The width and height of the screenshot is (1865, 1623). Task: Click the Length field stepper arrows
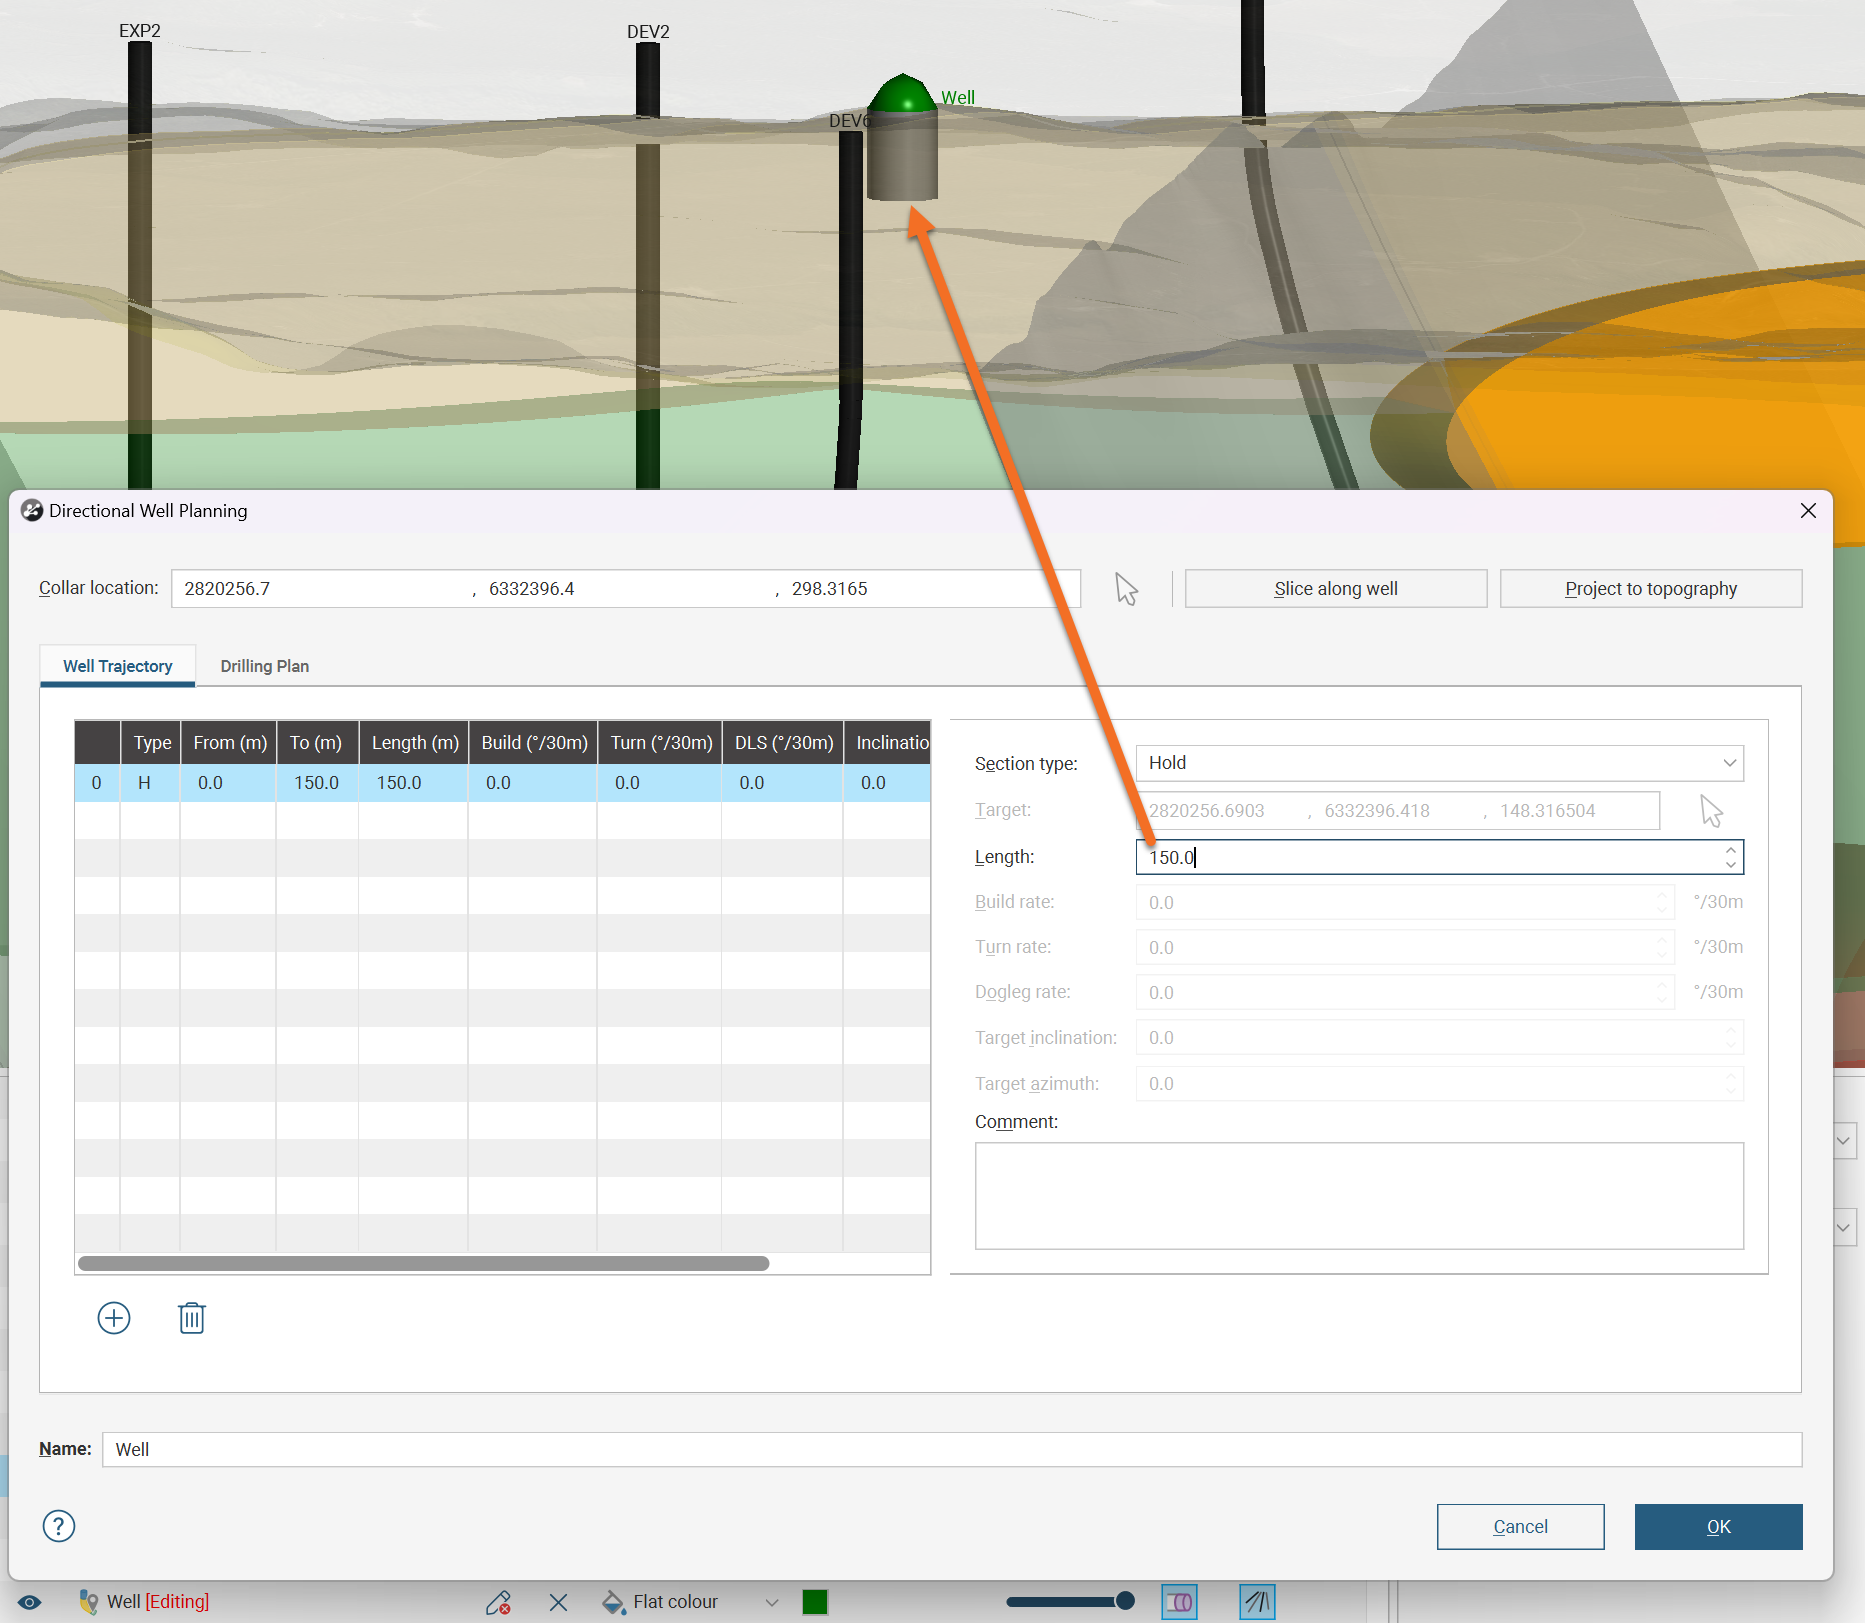pos(1730,857)
